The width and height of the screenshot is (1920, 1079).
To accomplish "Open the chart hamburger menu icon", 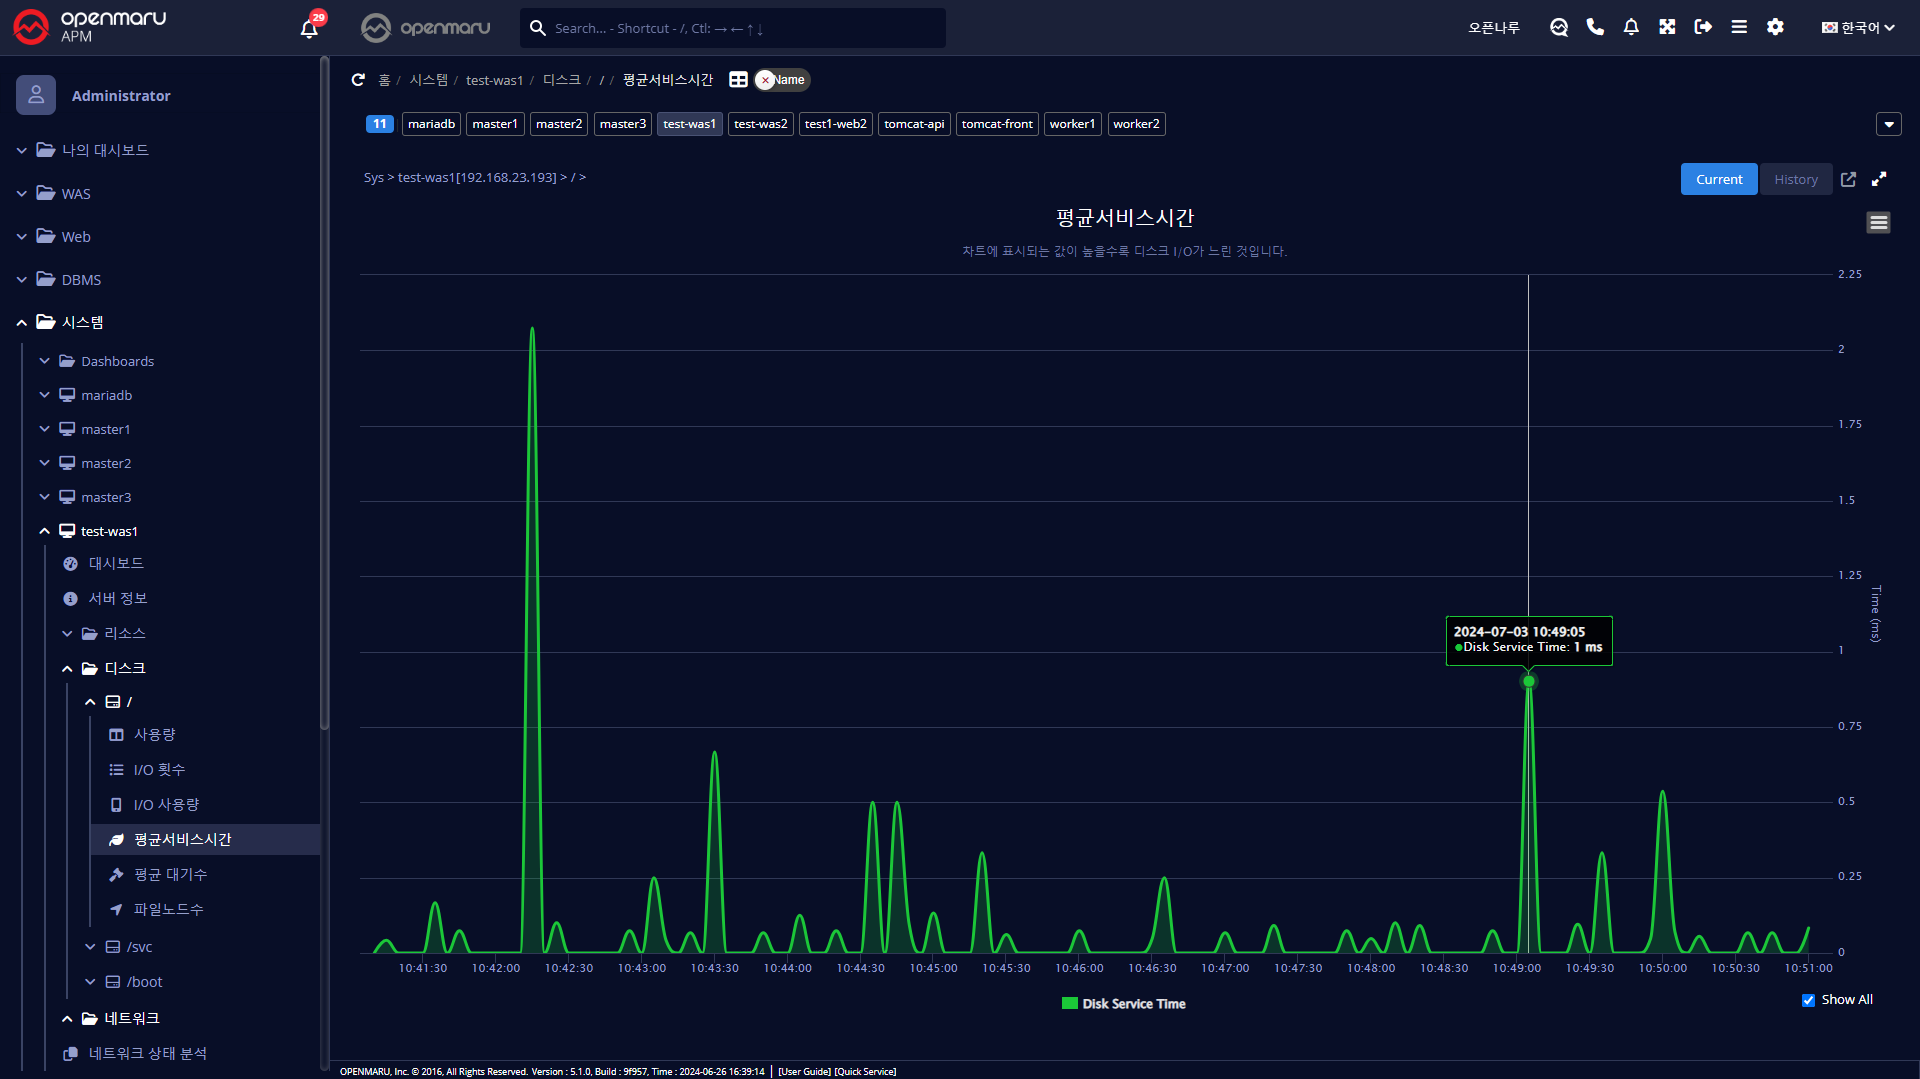I will tap(1878, 223).
